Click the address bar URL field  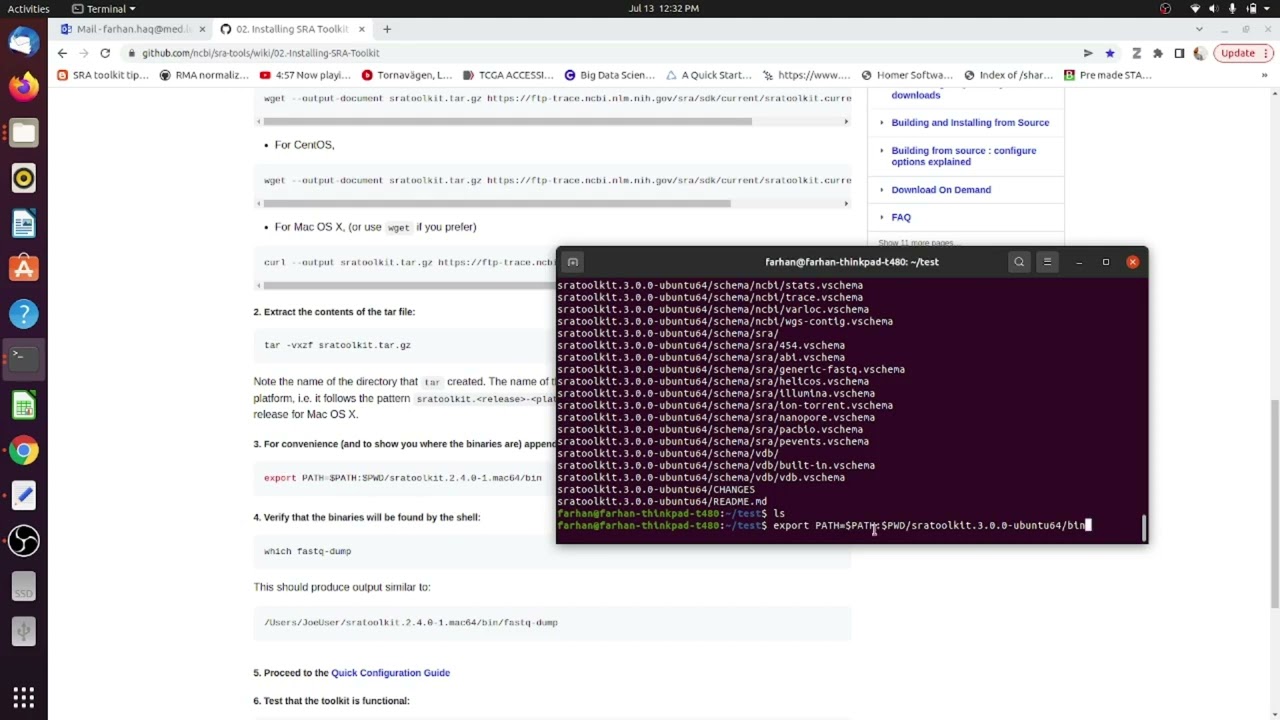pyautogui.click(x=600, y=53)
